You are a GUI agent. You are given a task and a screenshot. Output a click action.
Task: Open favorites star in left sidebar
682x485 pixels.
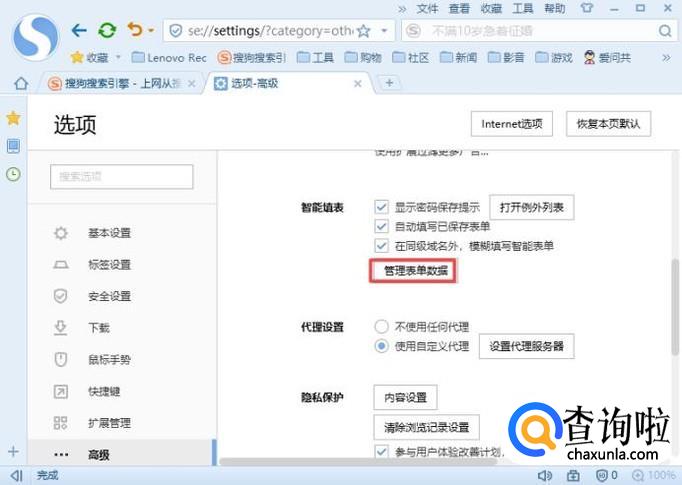point(13,118)
